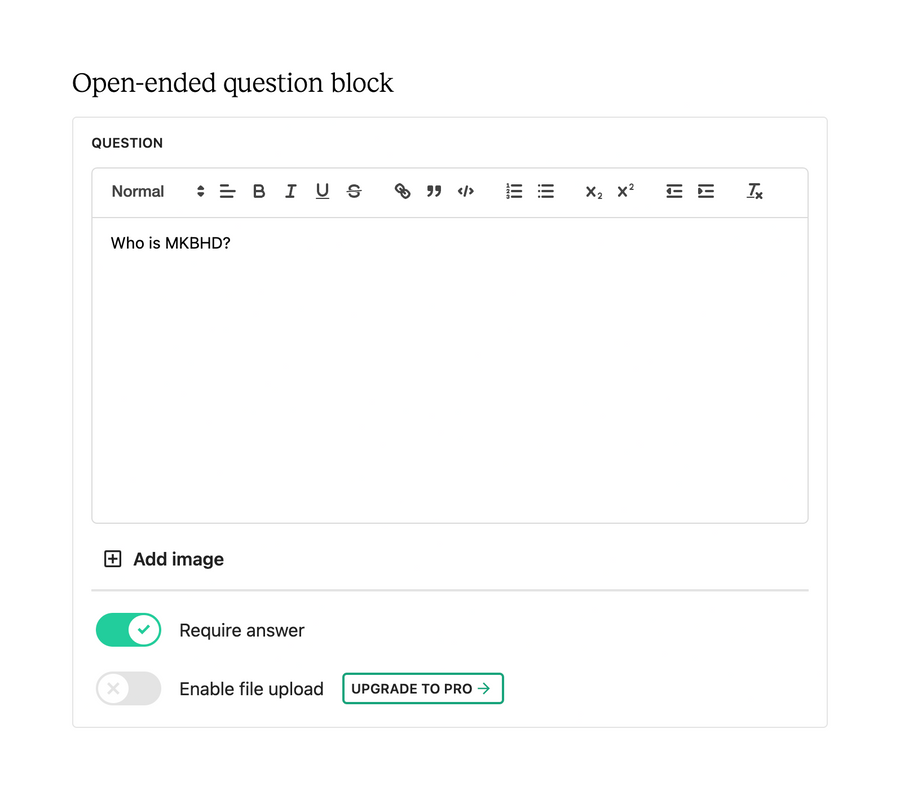Decrease the text indent

pyautogui.click(x=673, y=191)
